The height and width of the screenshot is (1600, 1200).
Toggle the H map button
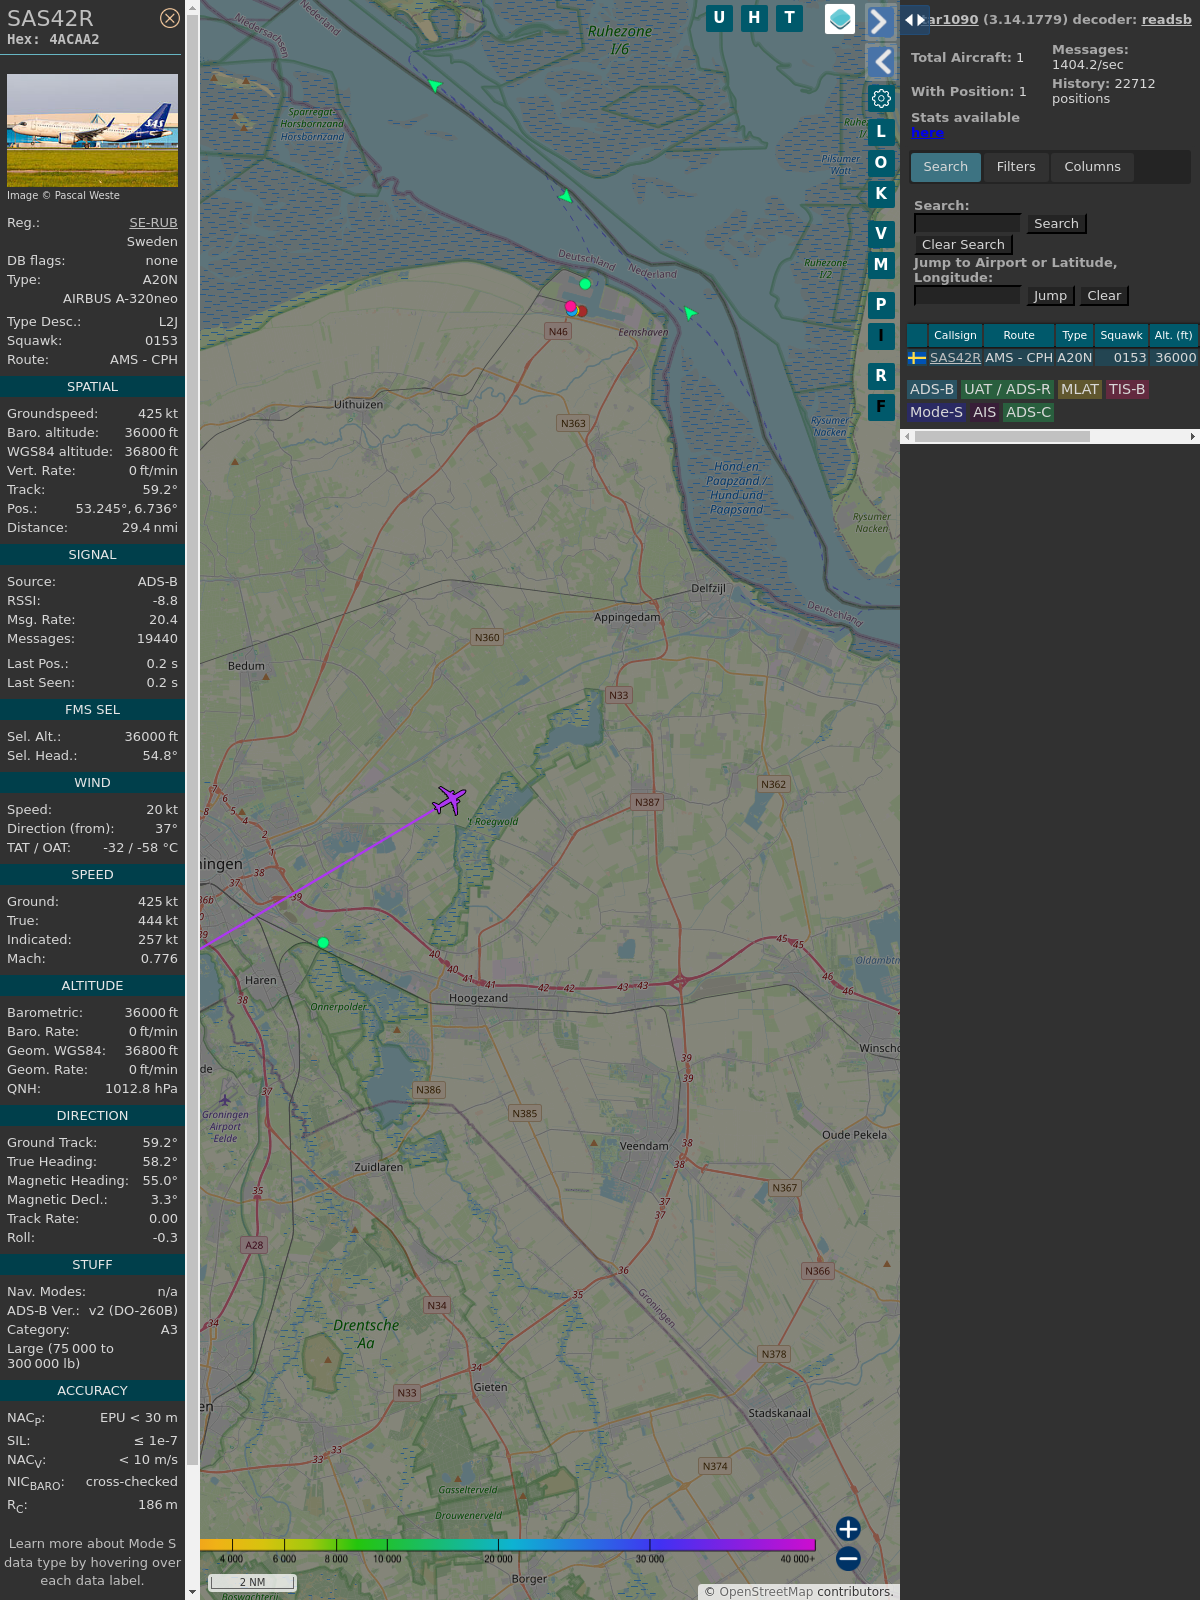click(754, 18)
